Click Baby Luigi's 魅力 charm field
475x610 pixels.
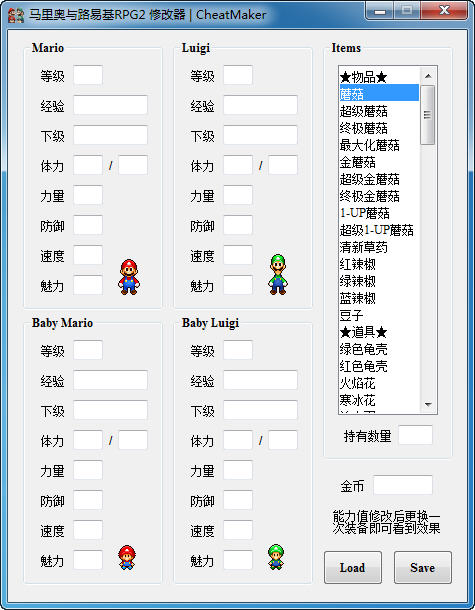pos(238,560)
